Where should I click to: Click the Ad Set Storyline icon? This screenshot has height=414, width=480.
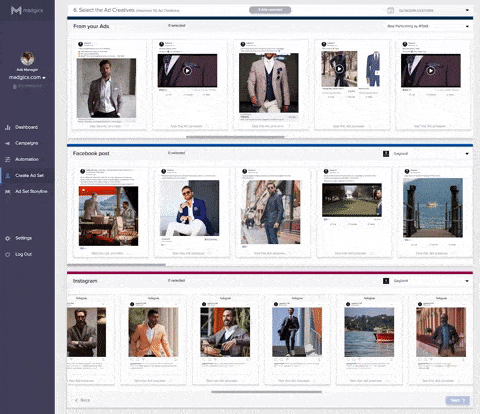click(x=8, y=192)
